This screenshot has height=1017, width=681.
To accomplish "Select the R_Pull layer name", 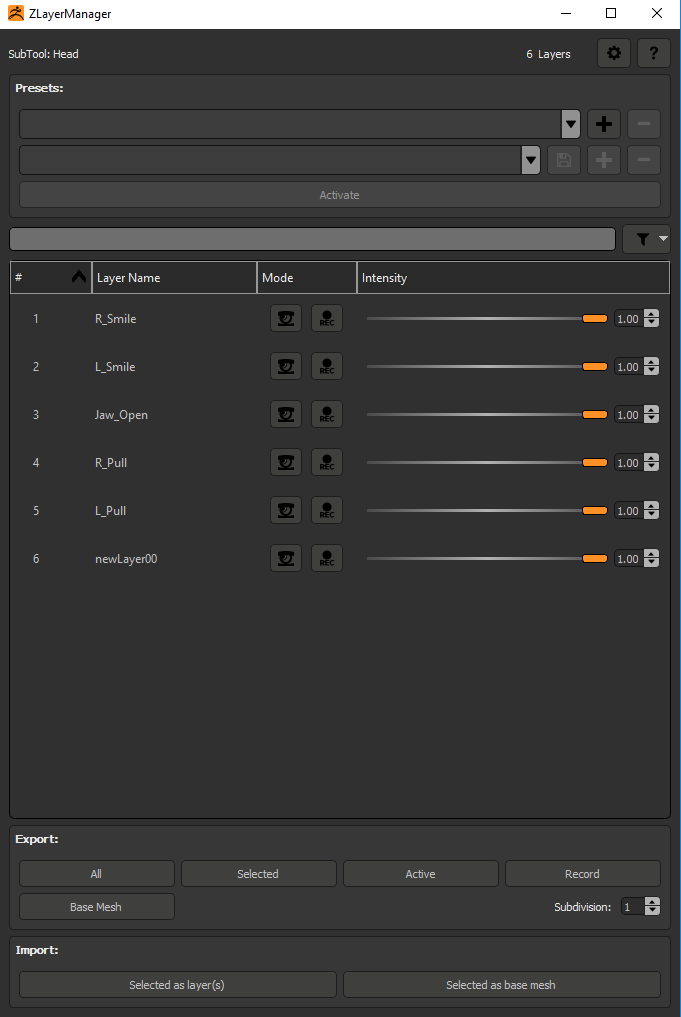I will (111, 462).
